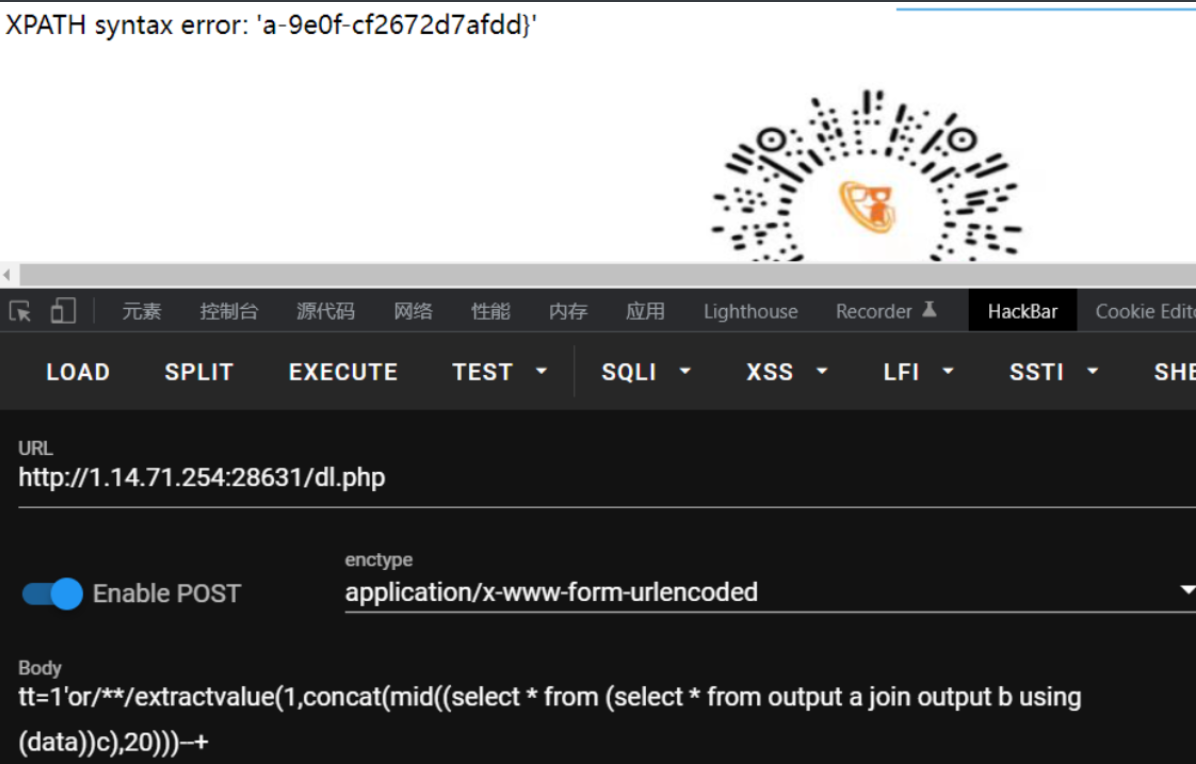This screenshot has height=764, width=1196.
Task: Select the HackBar tab
Action: (x=1023, y=311)
